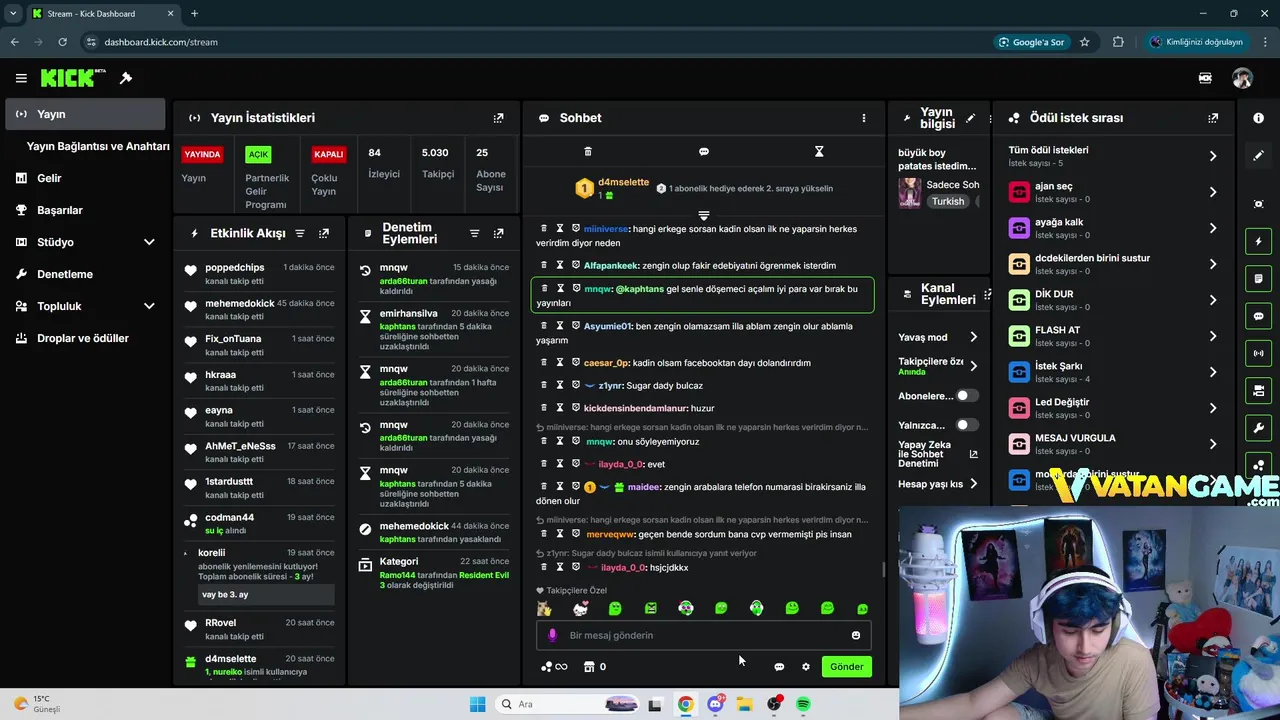Pop out the Yayın İstatistikleri panel

pos(498,118)
